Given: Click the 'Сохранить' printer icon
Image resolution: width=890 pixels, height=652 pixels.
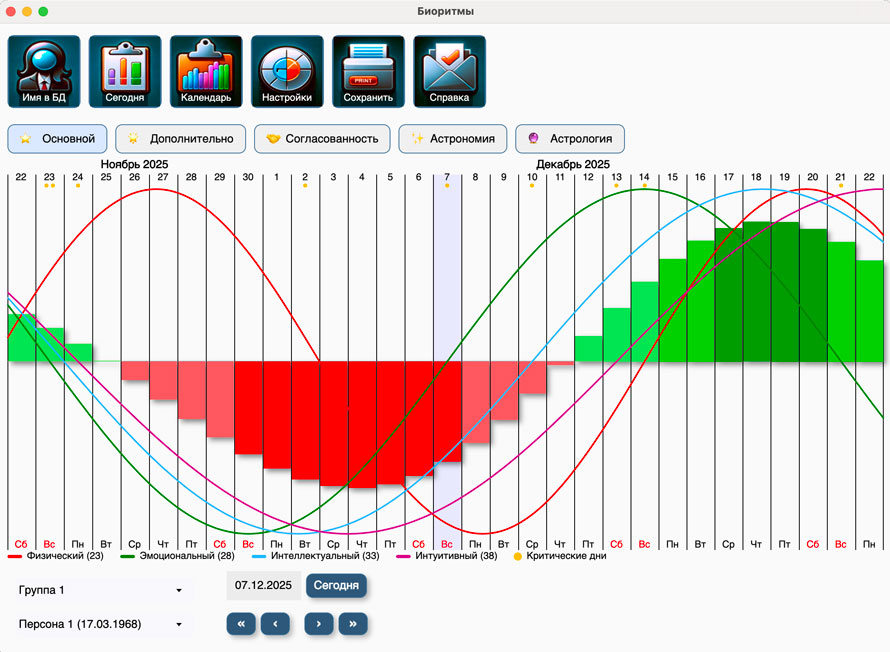Looking at the screenshot, I should click(x=368, y=72).
